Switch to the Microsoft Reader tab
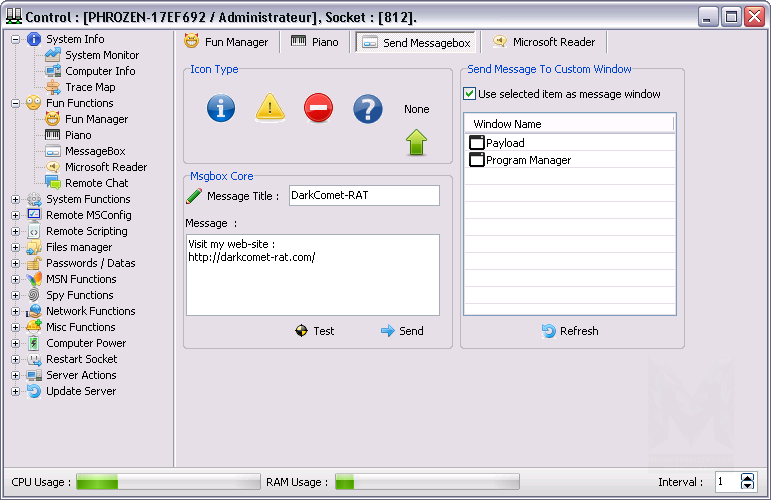Viewport: 771px width, 500px height. point(544,42)
